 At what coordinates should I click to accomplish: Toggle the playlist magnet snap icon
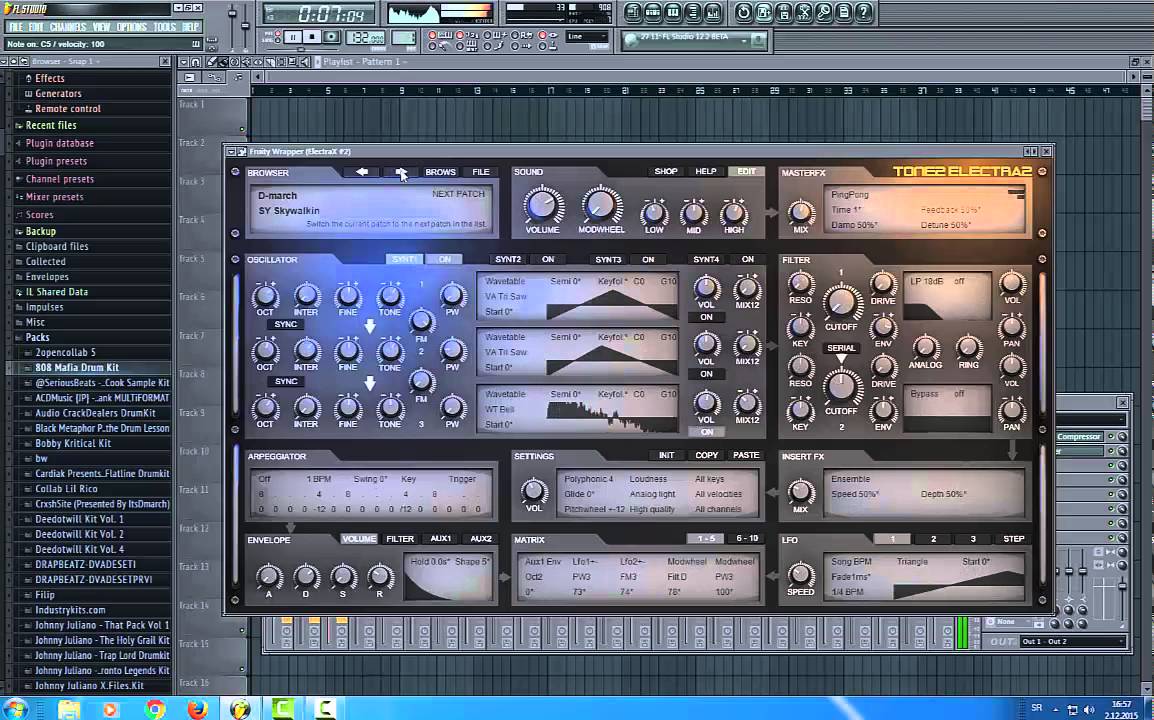point(196,62)
